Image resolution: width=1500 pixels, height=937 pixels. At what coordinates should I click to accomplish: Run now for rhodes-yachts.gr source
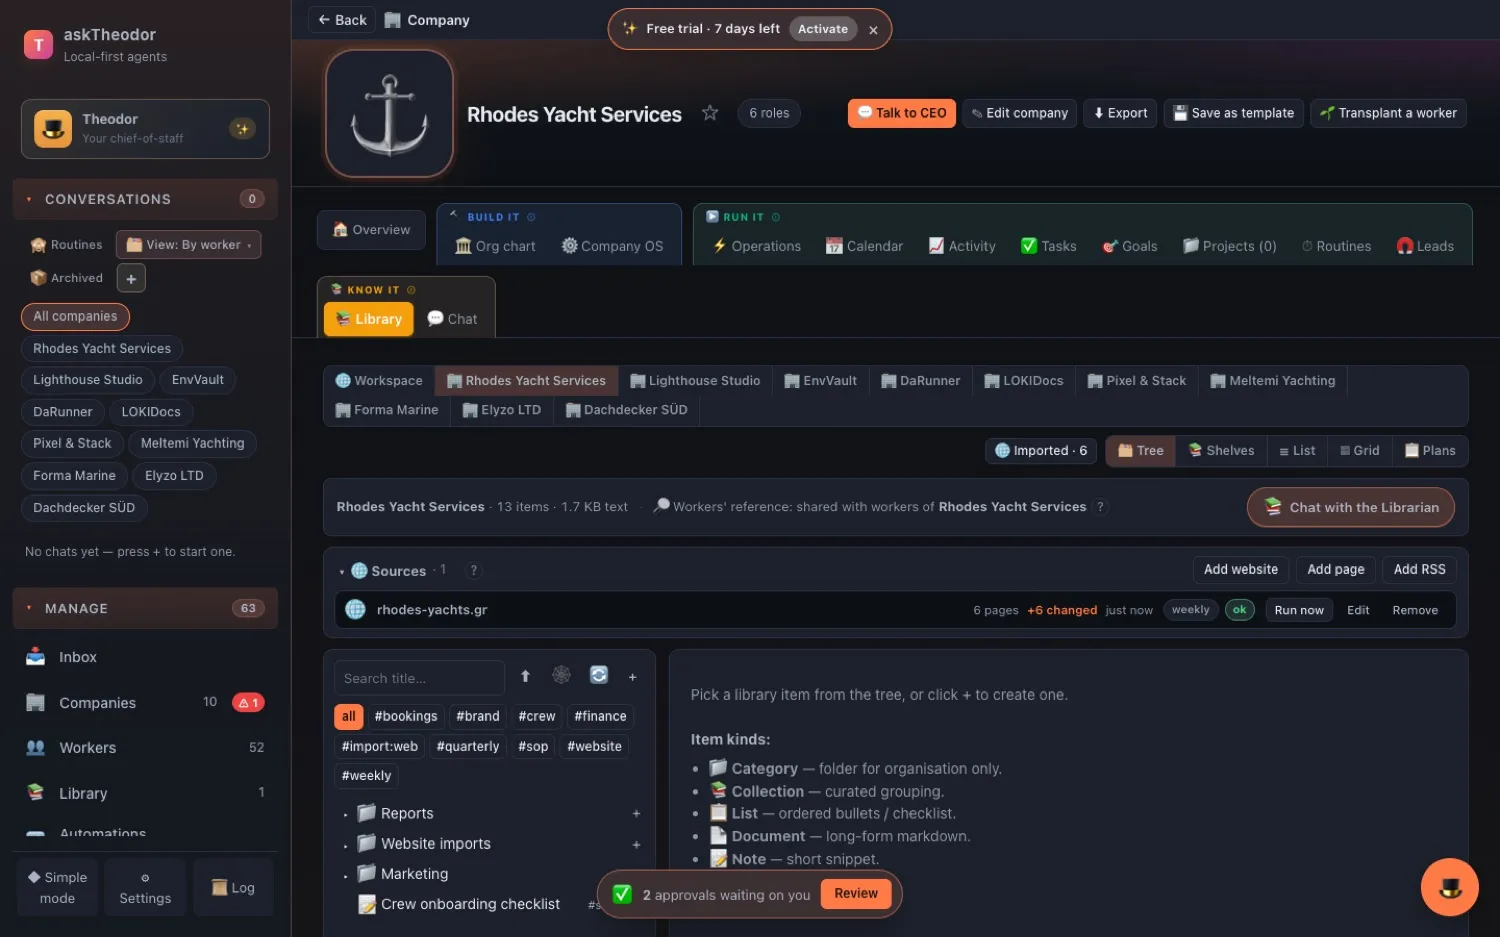(x=1299, y=610)
